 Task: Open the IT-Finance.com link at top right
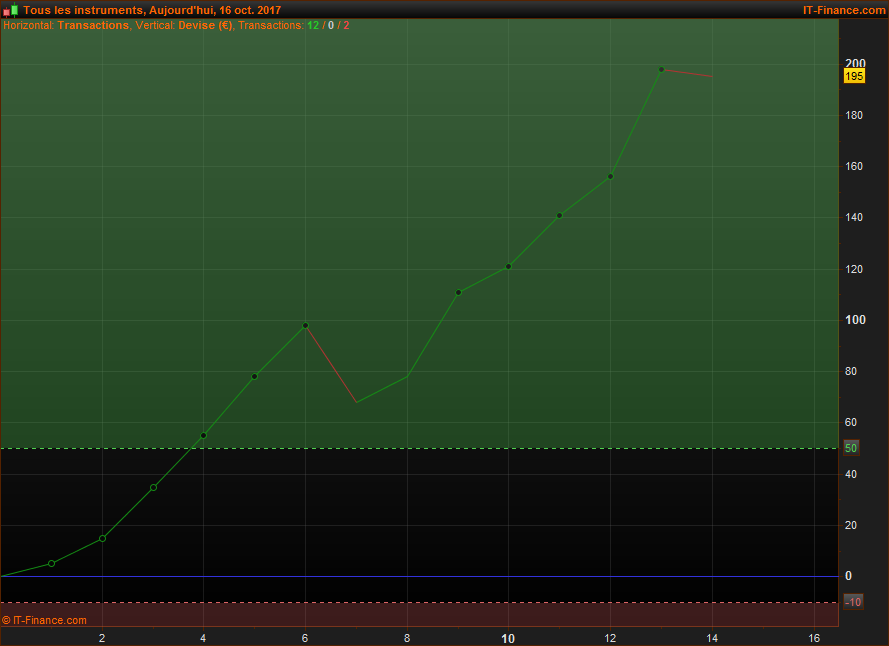point(843,10)
